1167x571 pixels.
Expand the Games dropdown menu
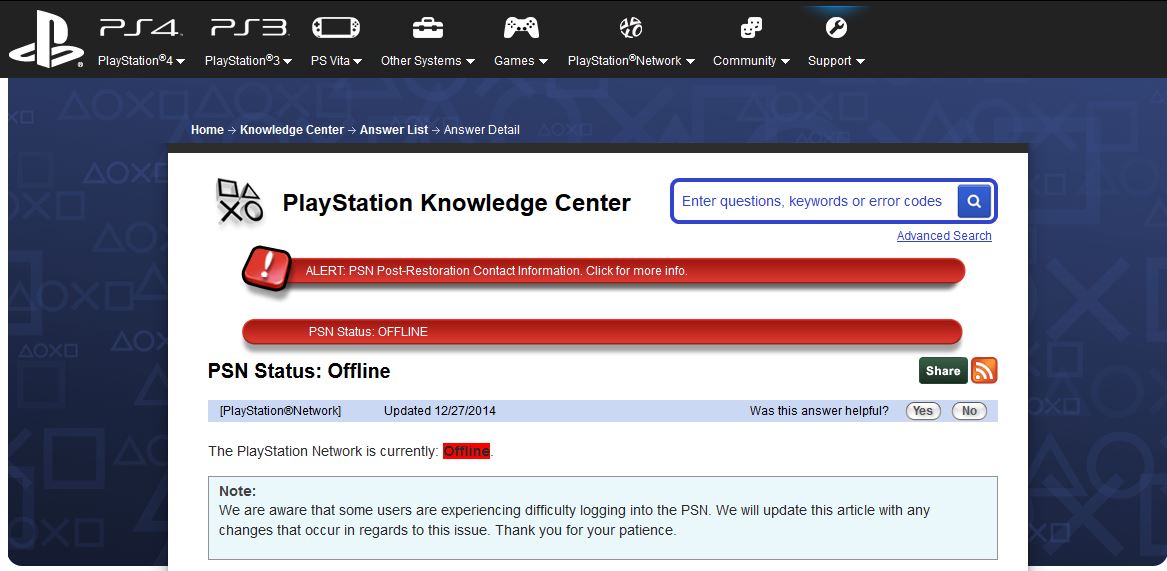(x=521, y=61)
